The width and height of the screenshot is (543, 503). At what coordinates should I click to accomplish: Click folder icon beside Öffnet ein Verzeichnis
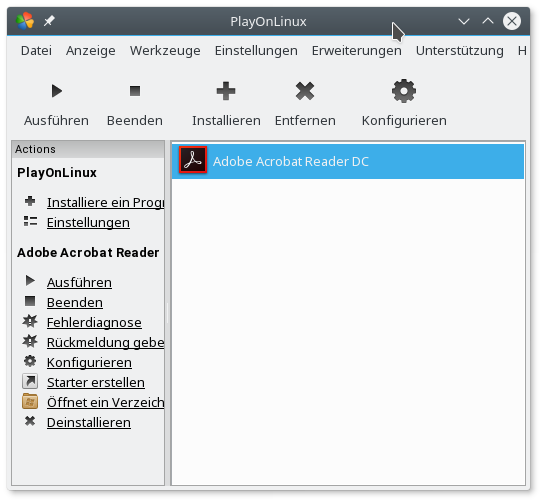point(30,401)
